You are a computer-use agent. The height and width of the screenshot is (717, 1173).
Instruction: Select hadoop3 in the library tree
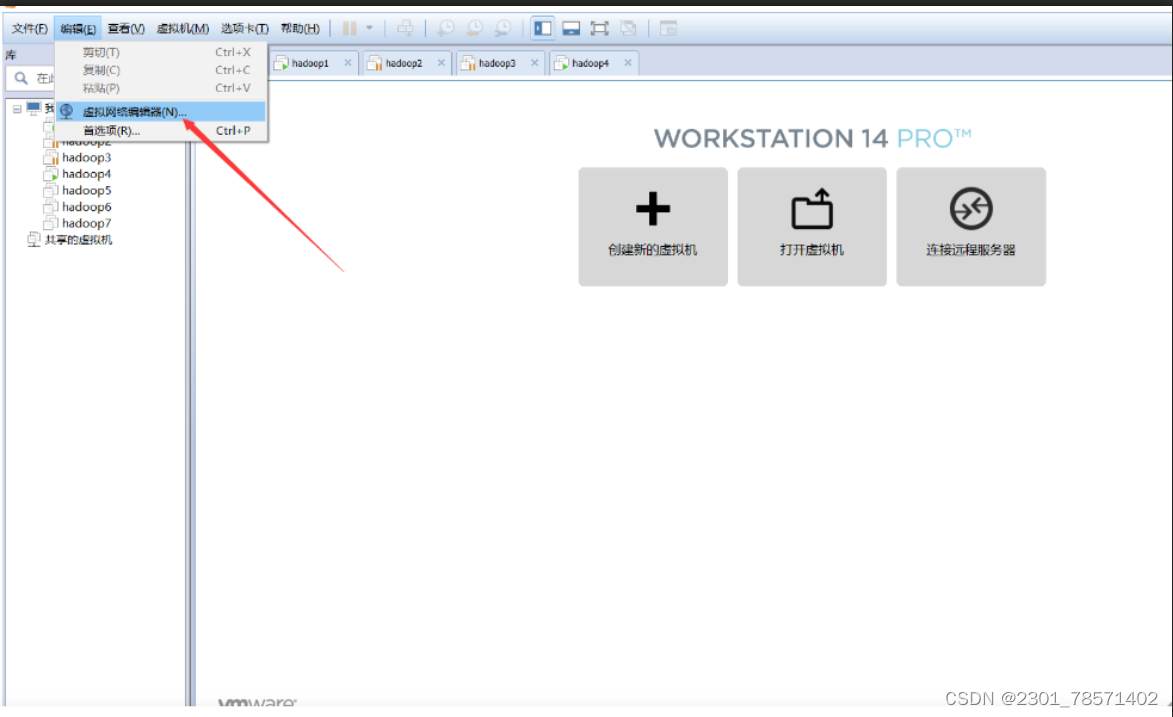click(x=86, y=157)
